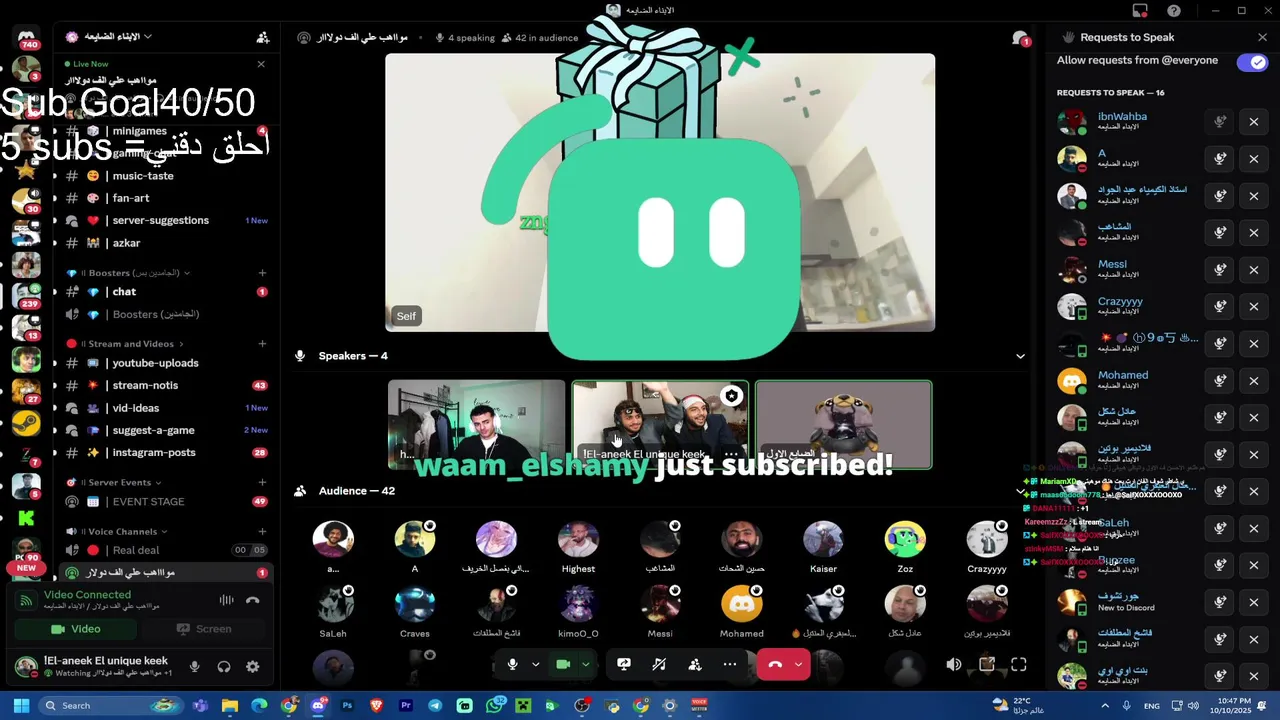1280x720 pixels.
Task: Collapse the Audience section
Action: click(x=1020, y=491)
